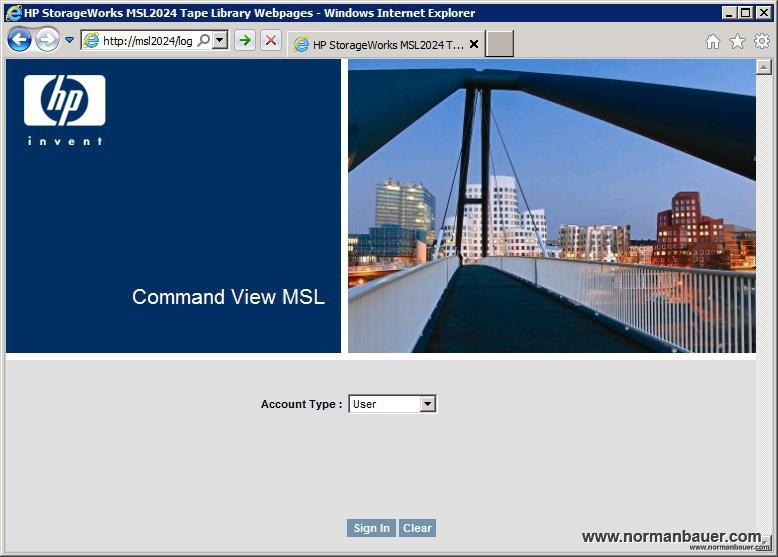The width and height of the screenshot is (778, 557).
Task: Click the green Go arrow button
Action: (244, 41)
